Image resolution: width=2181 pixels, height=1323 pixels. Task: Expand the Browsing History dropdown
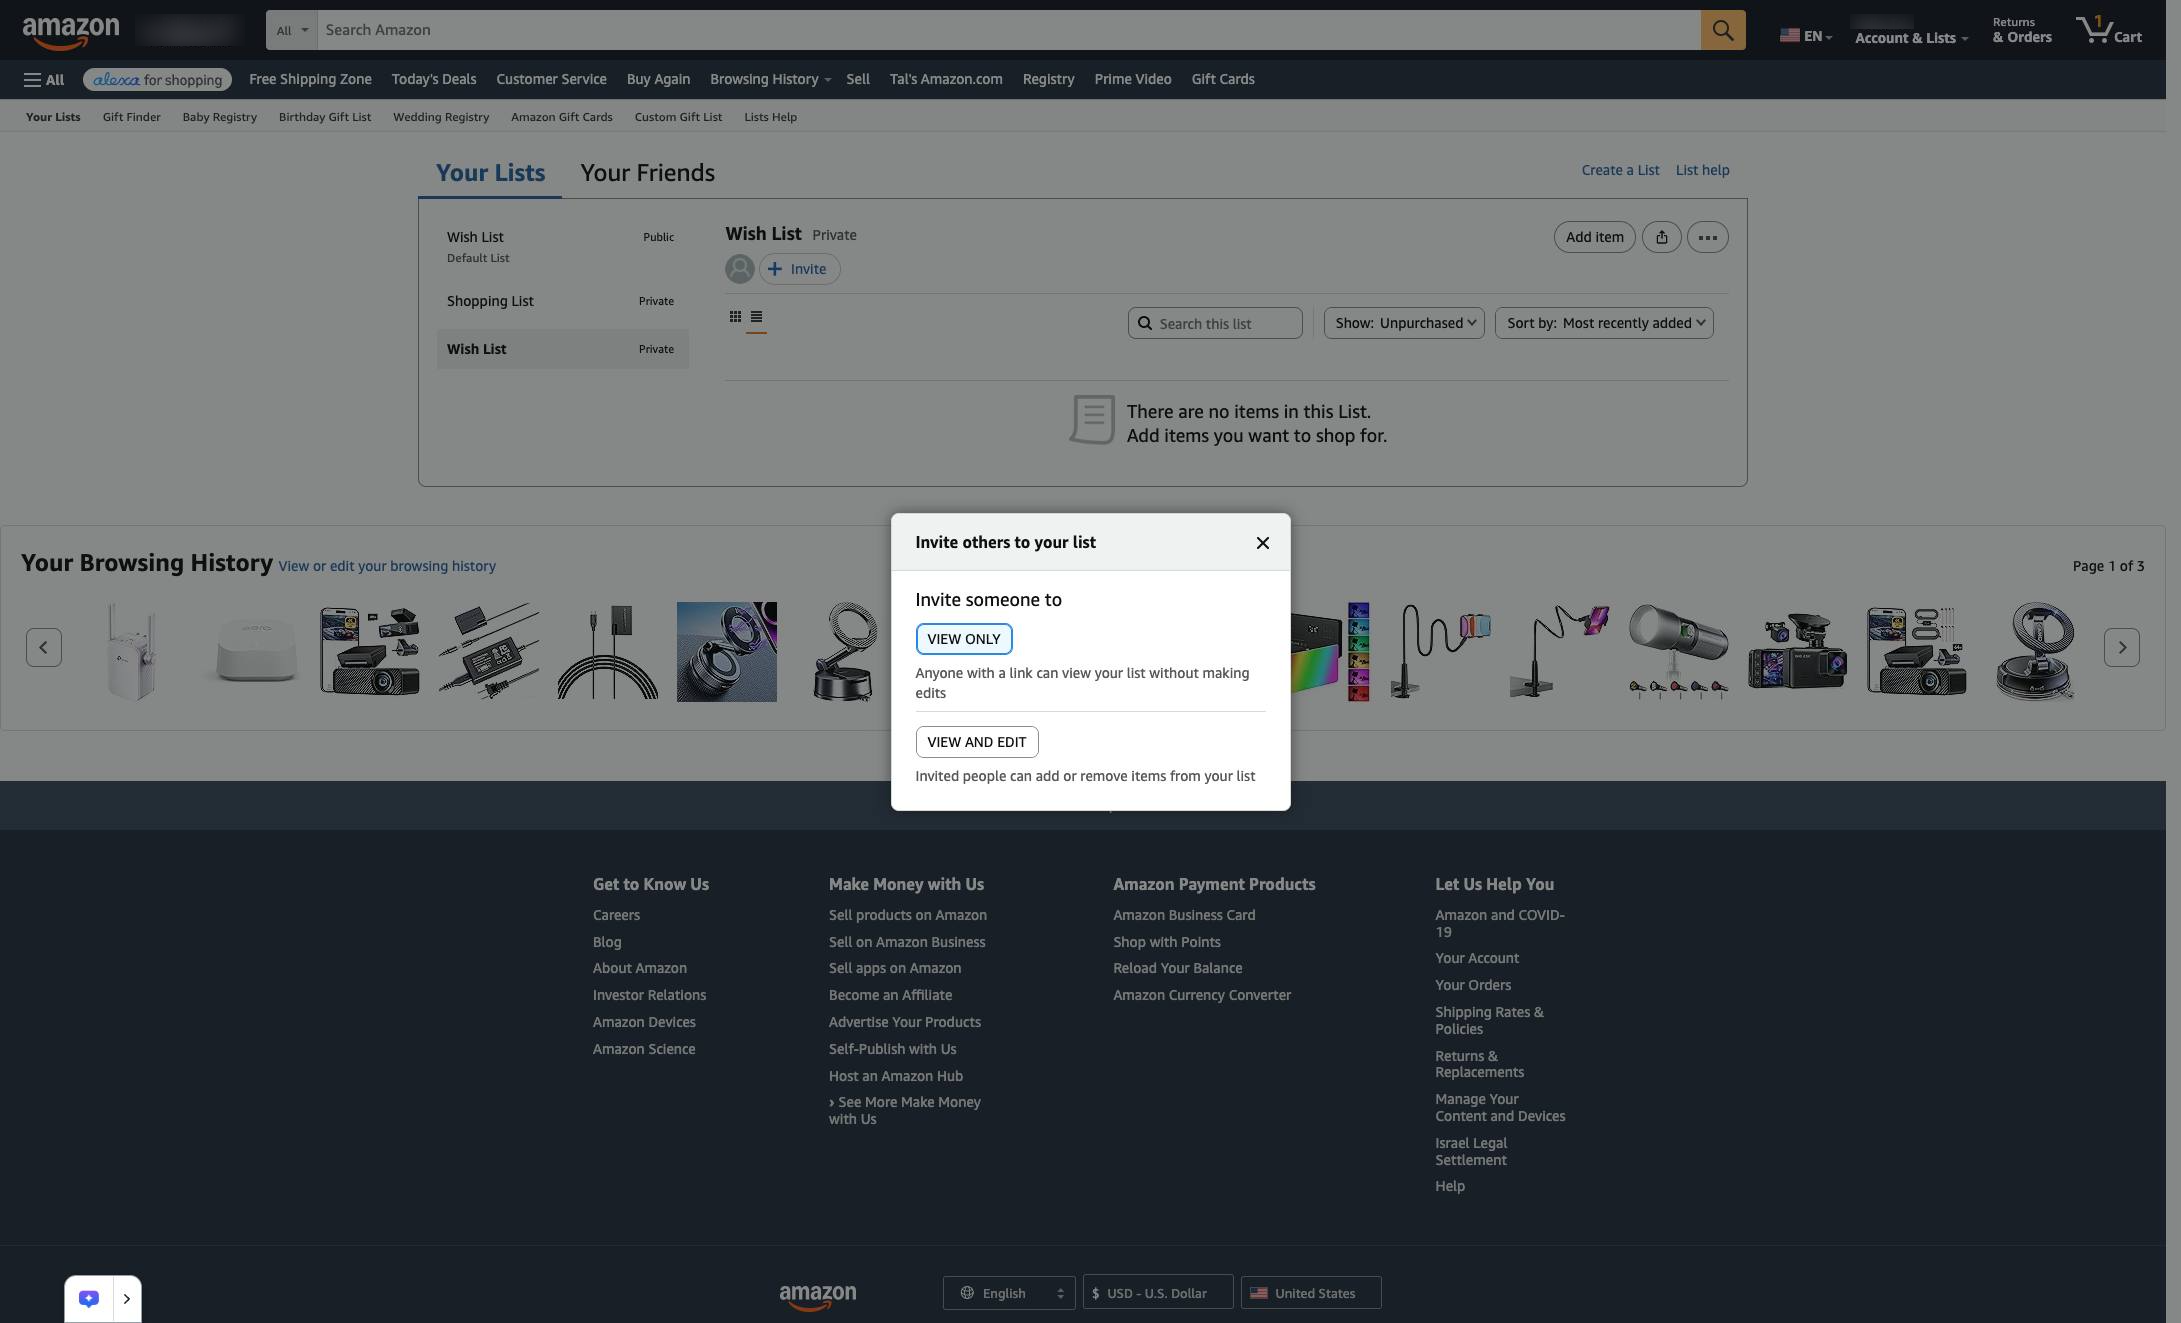point(770,80)
